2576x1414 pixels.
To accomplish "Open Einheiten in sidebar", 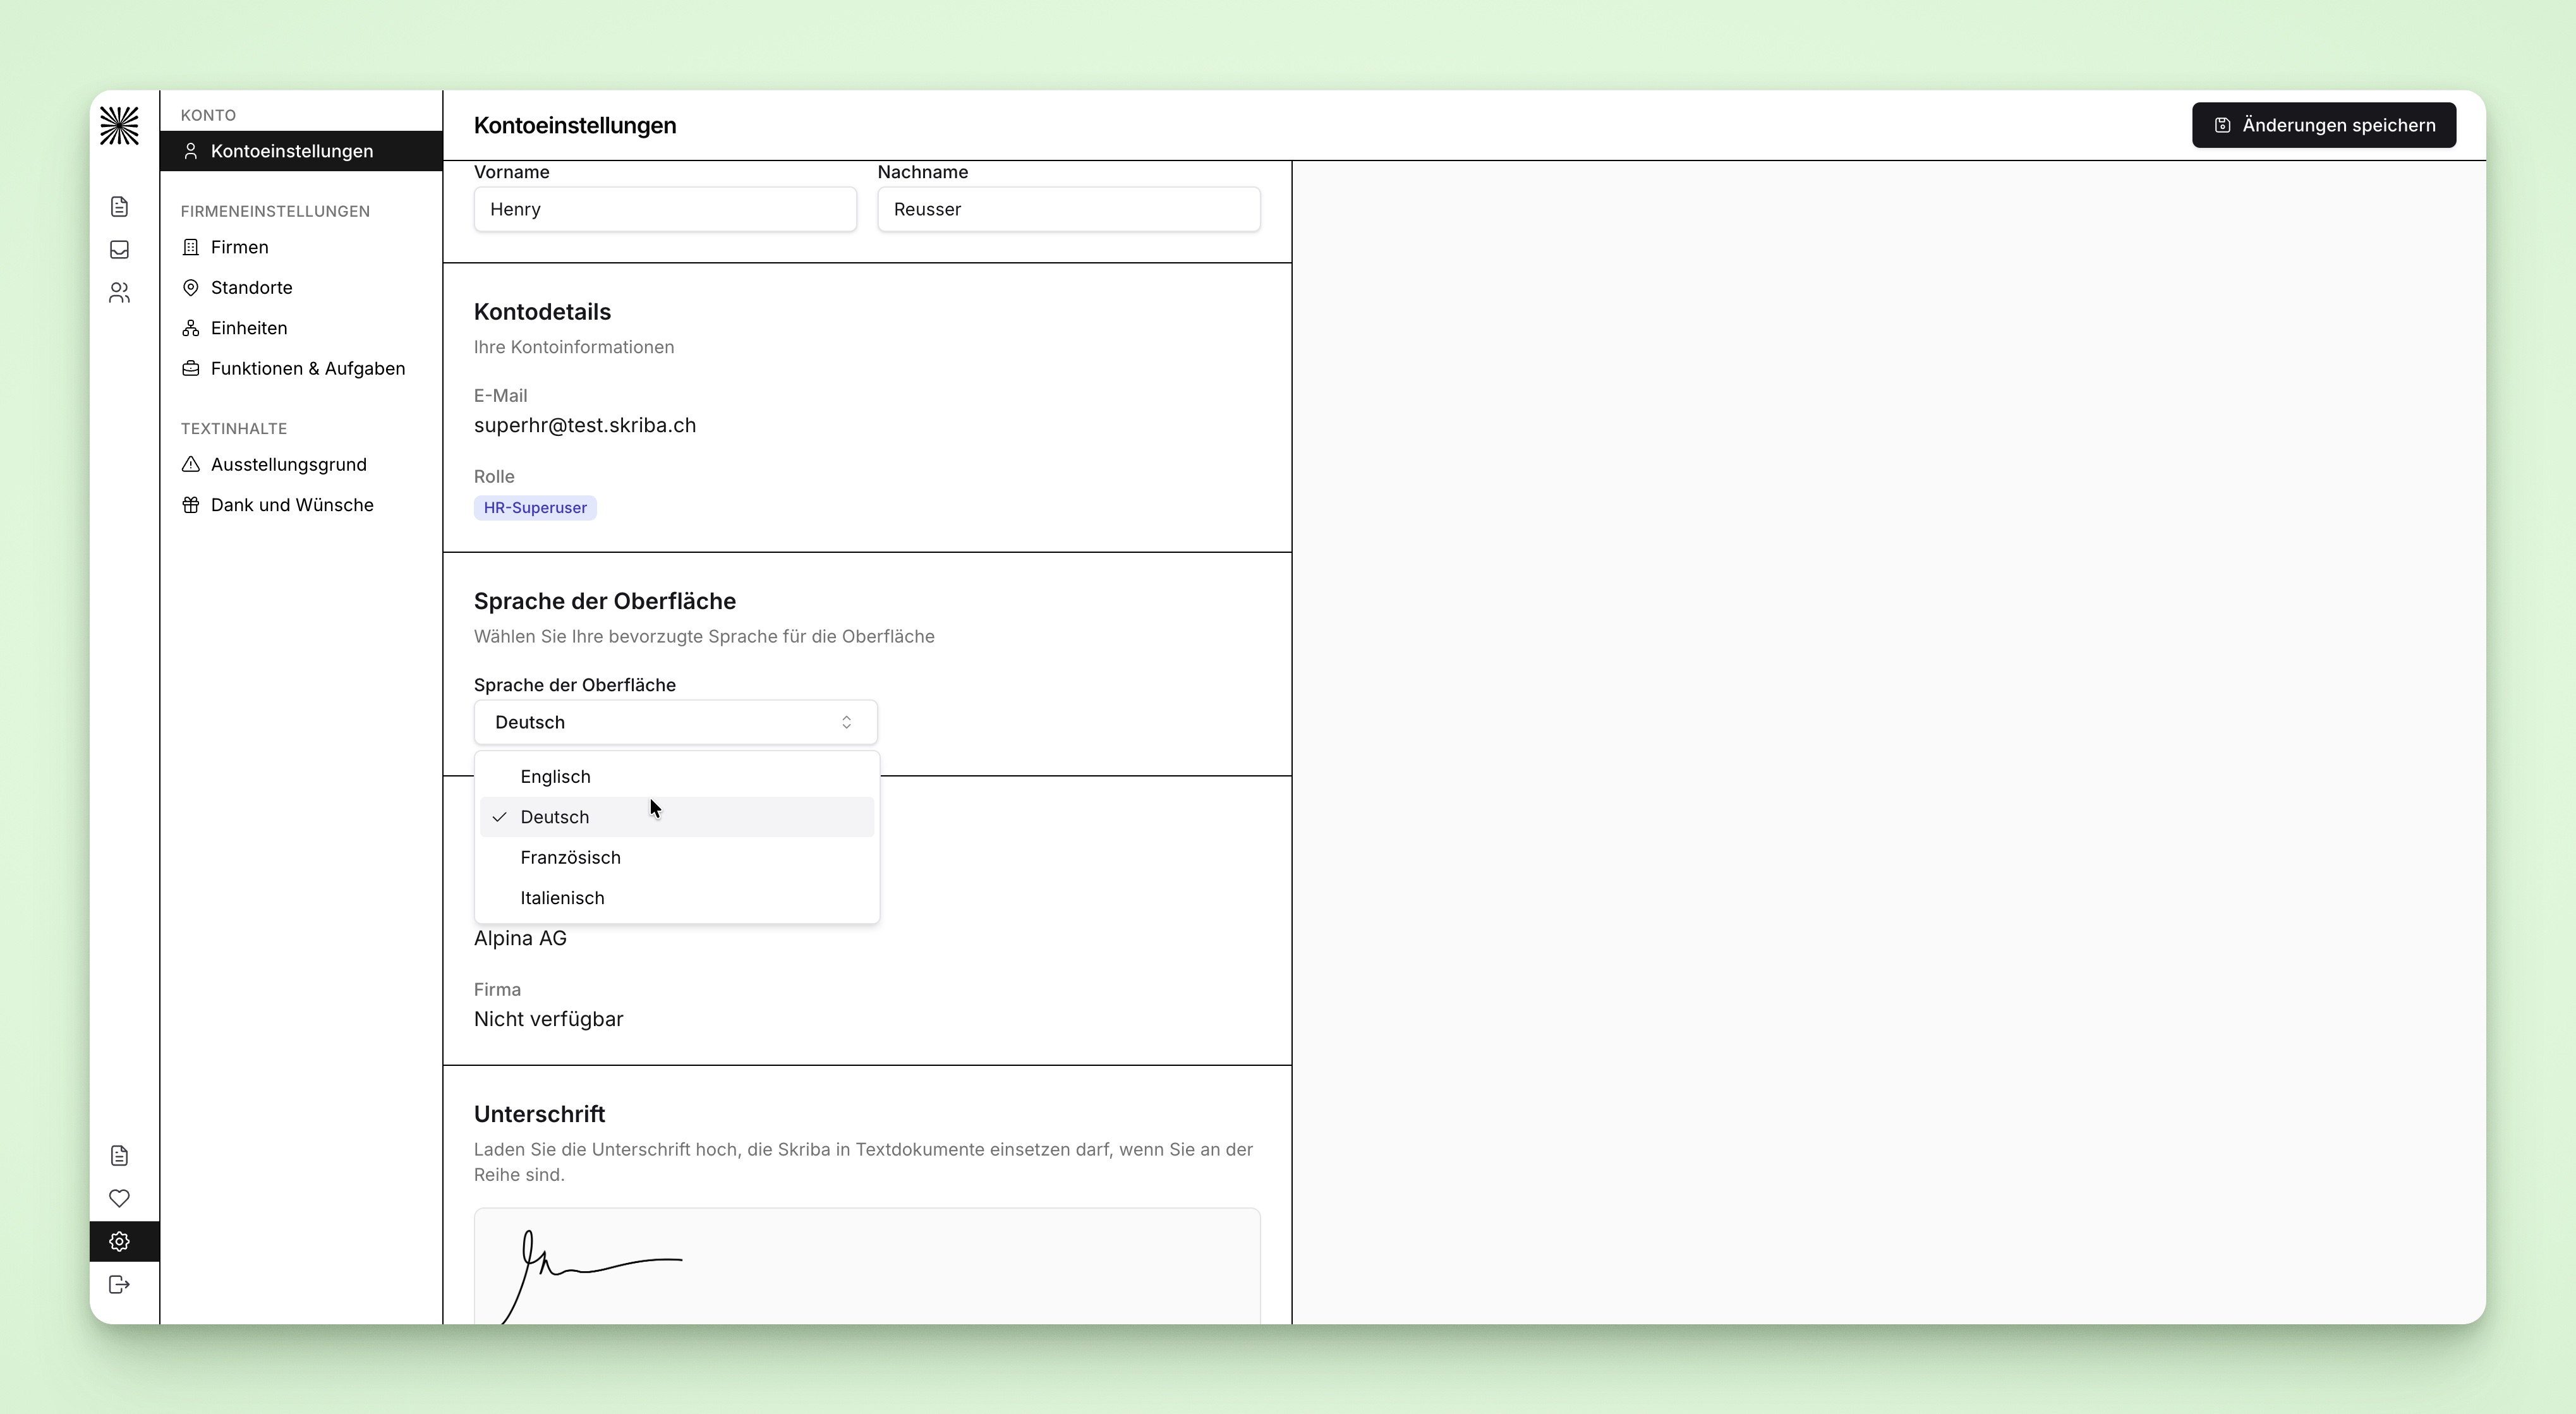I will (301, 328).
